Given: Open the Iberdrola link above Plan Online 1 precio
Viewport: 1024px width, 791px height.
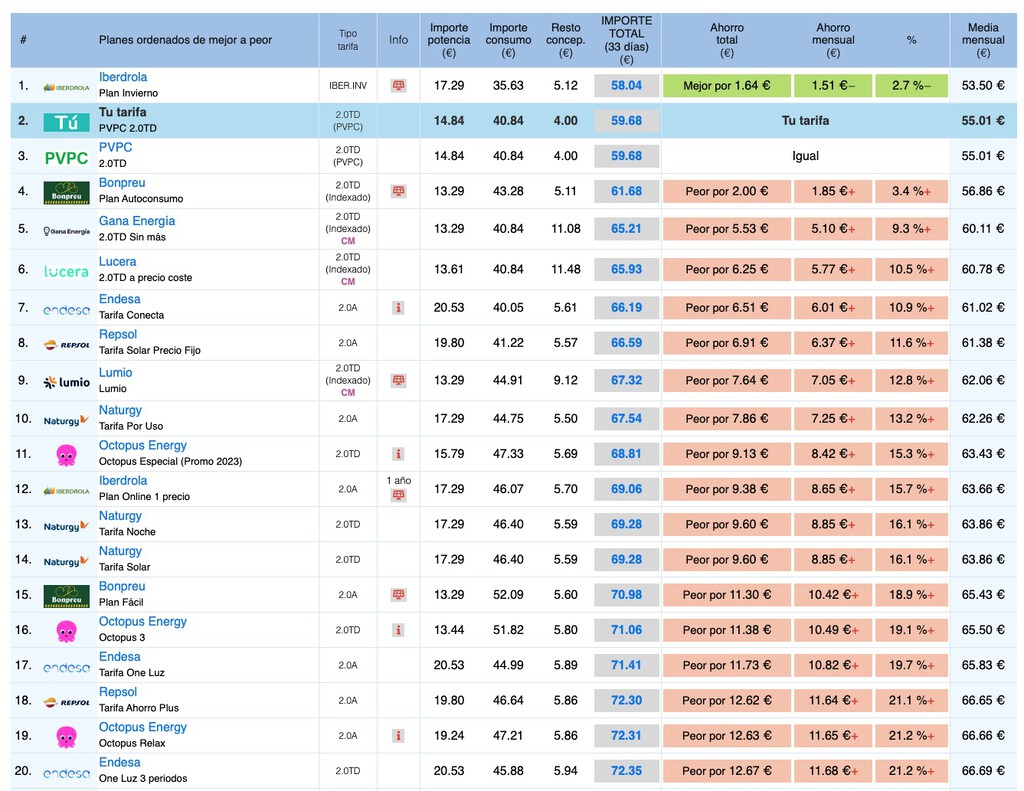Looking at the screenshot, I should pyautogui.click(x=122, y=481).
